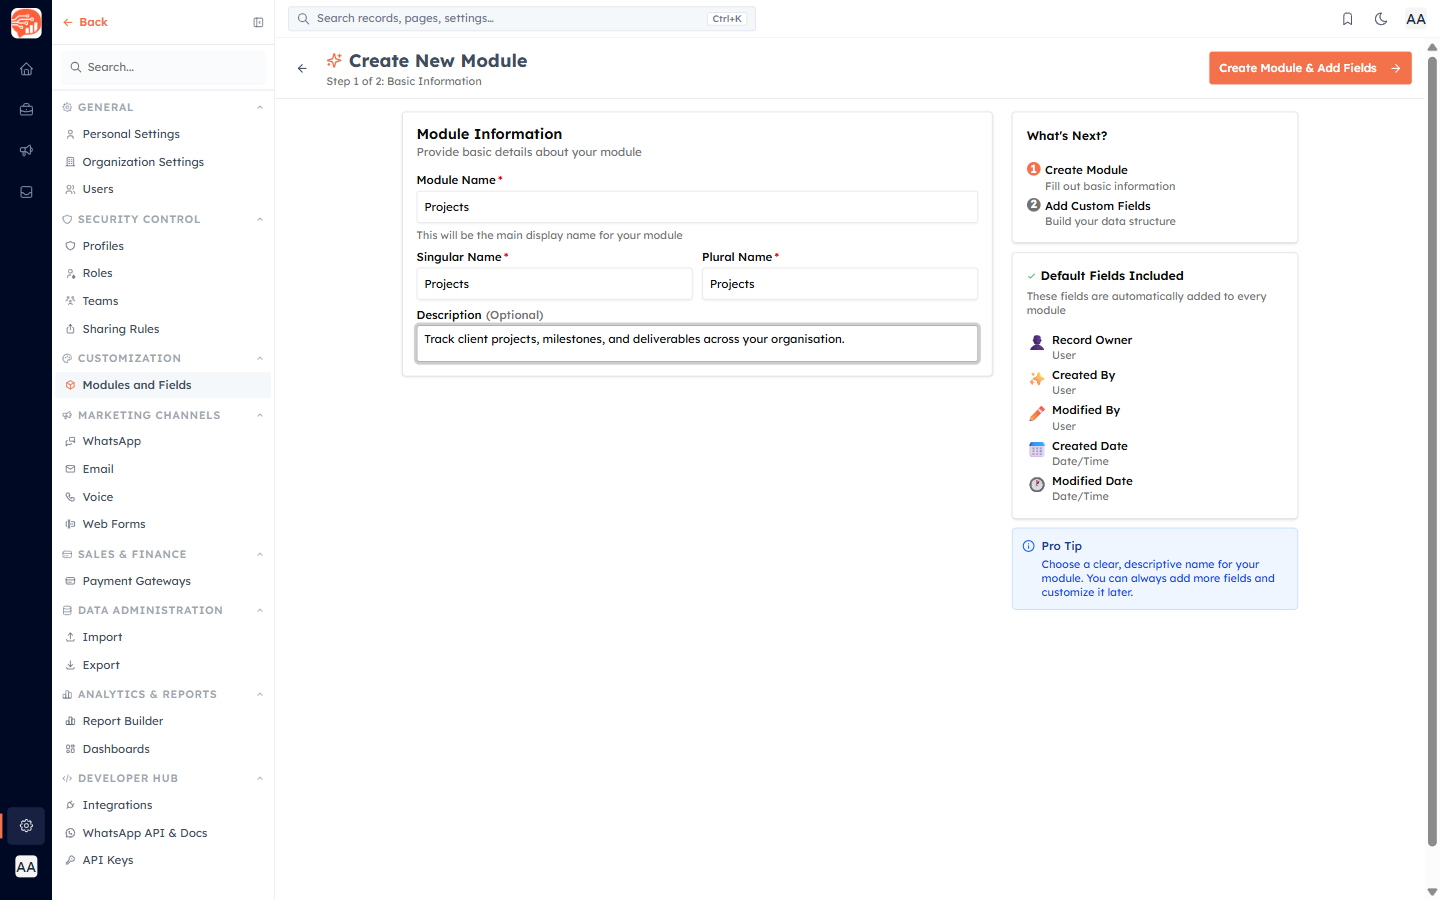Image resolution: width=1440 pixels, height=900 pixels.
Task: Click the Created By sparkle icon
Action: (x=1037, y=378)
